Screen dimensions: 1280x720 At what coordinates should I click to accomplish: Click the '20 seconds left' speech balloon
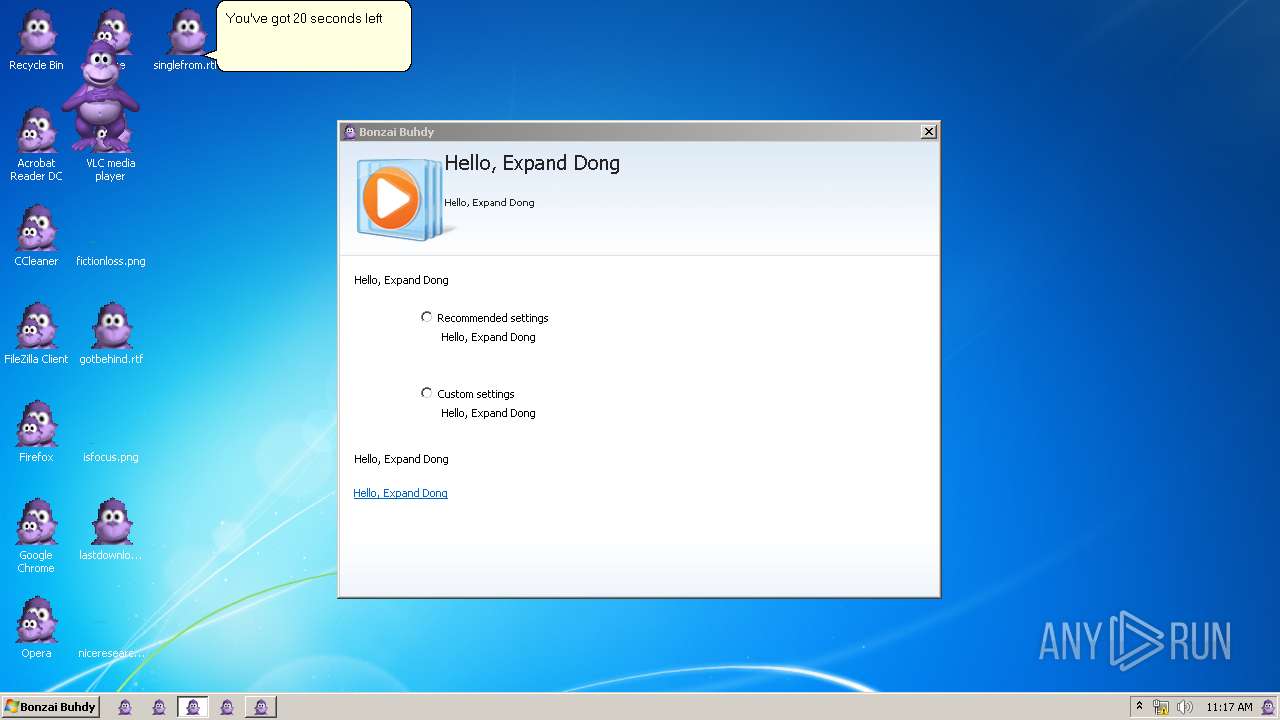pyautogui.click(x=314, y=37)
